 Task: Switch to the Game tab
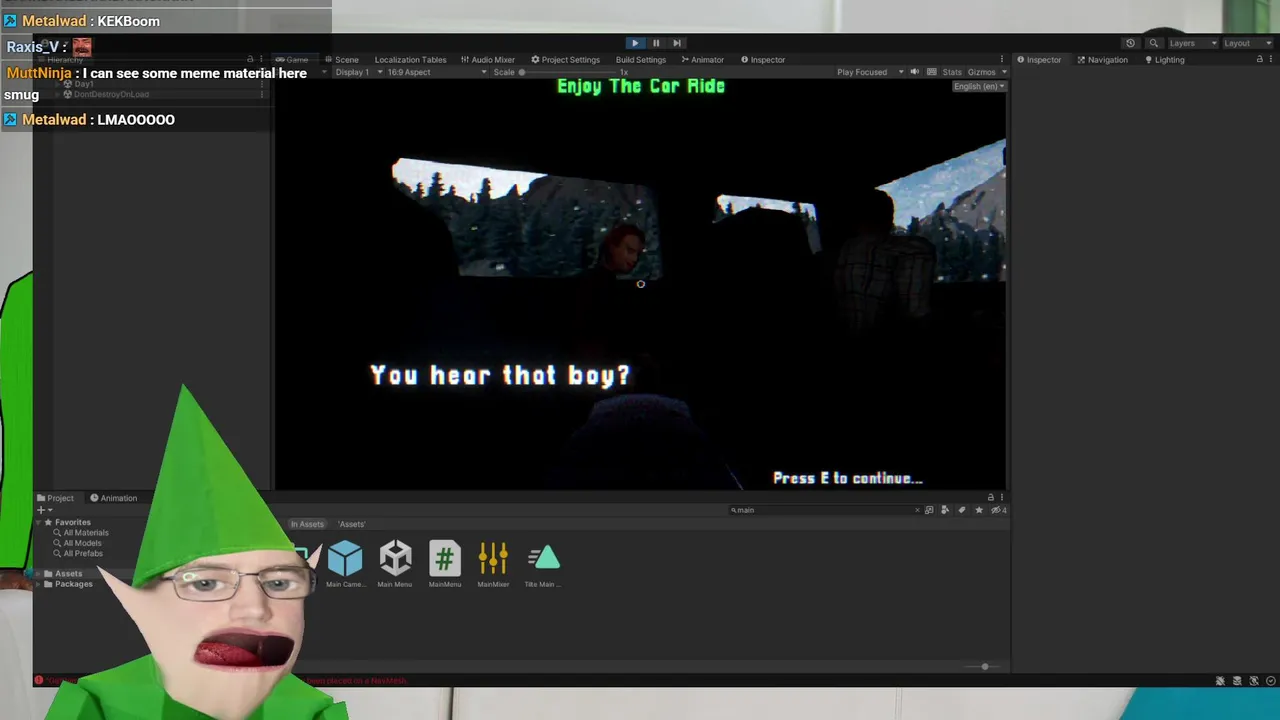pos(292,60)
